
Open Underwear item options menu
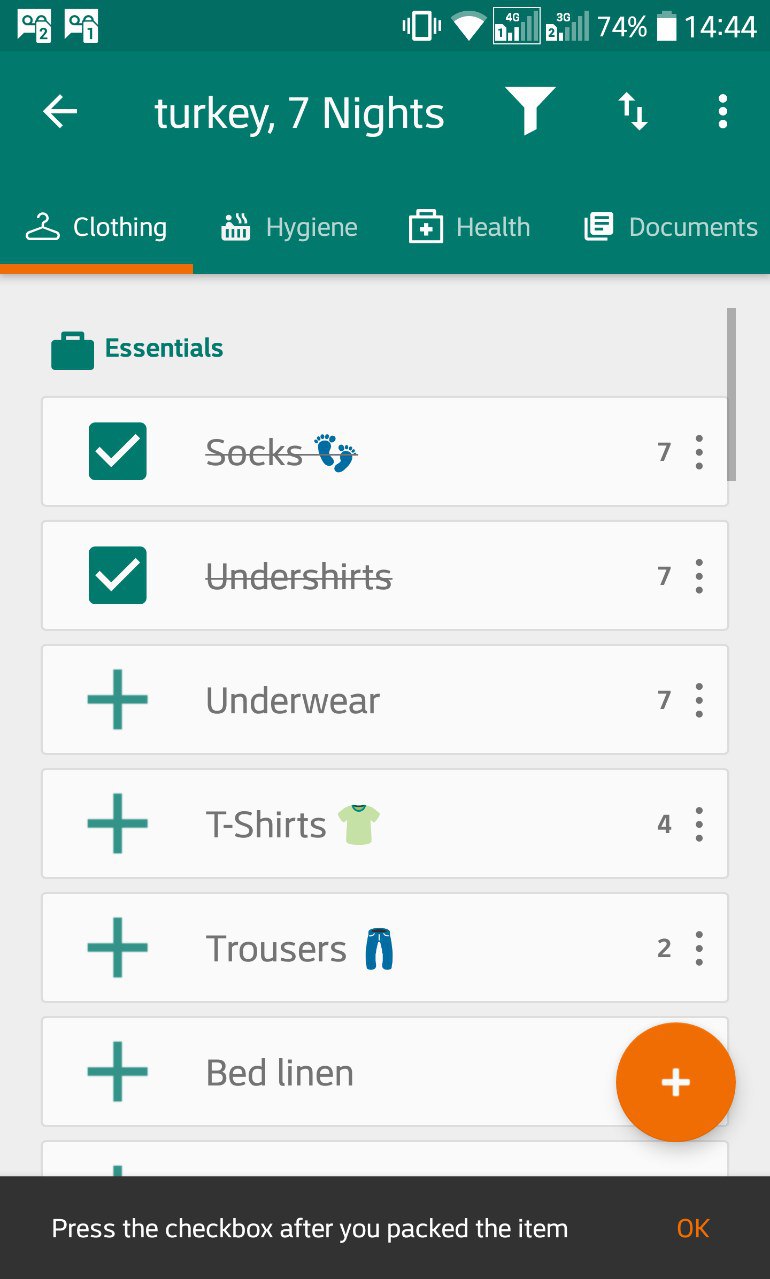click(699, 700)
